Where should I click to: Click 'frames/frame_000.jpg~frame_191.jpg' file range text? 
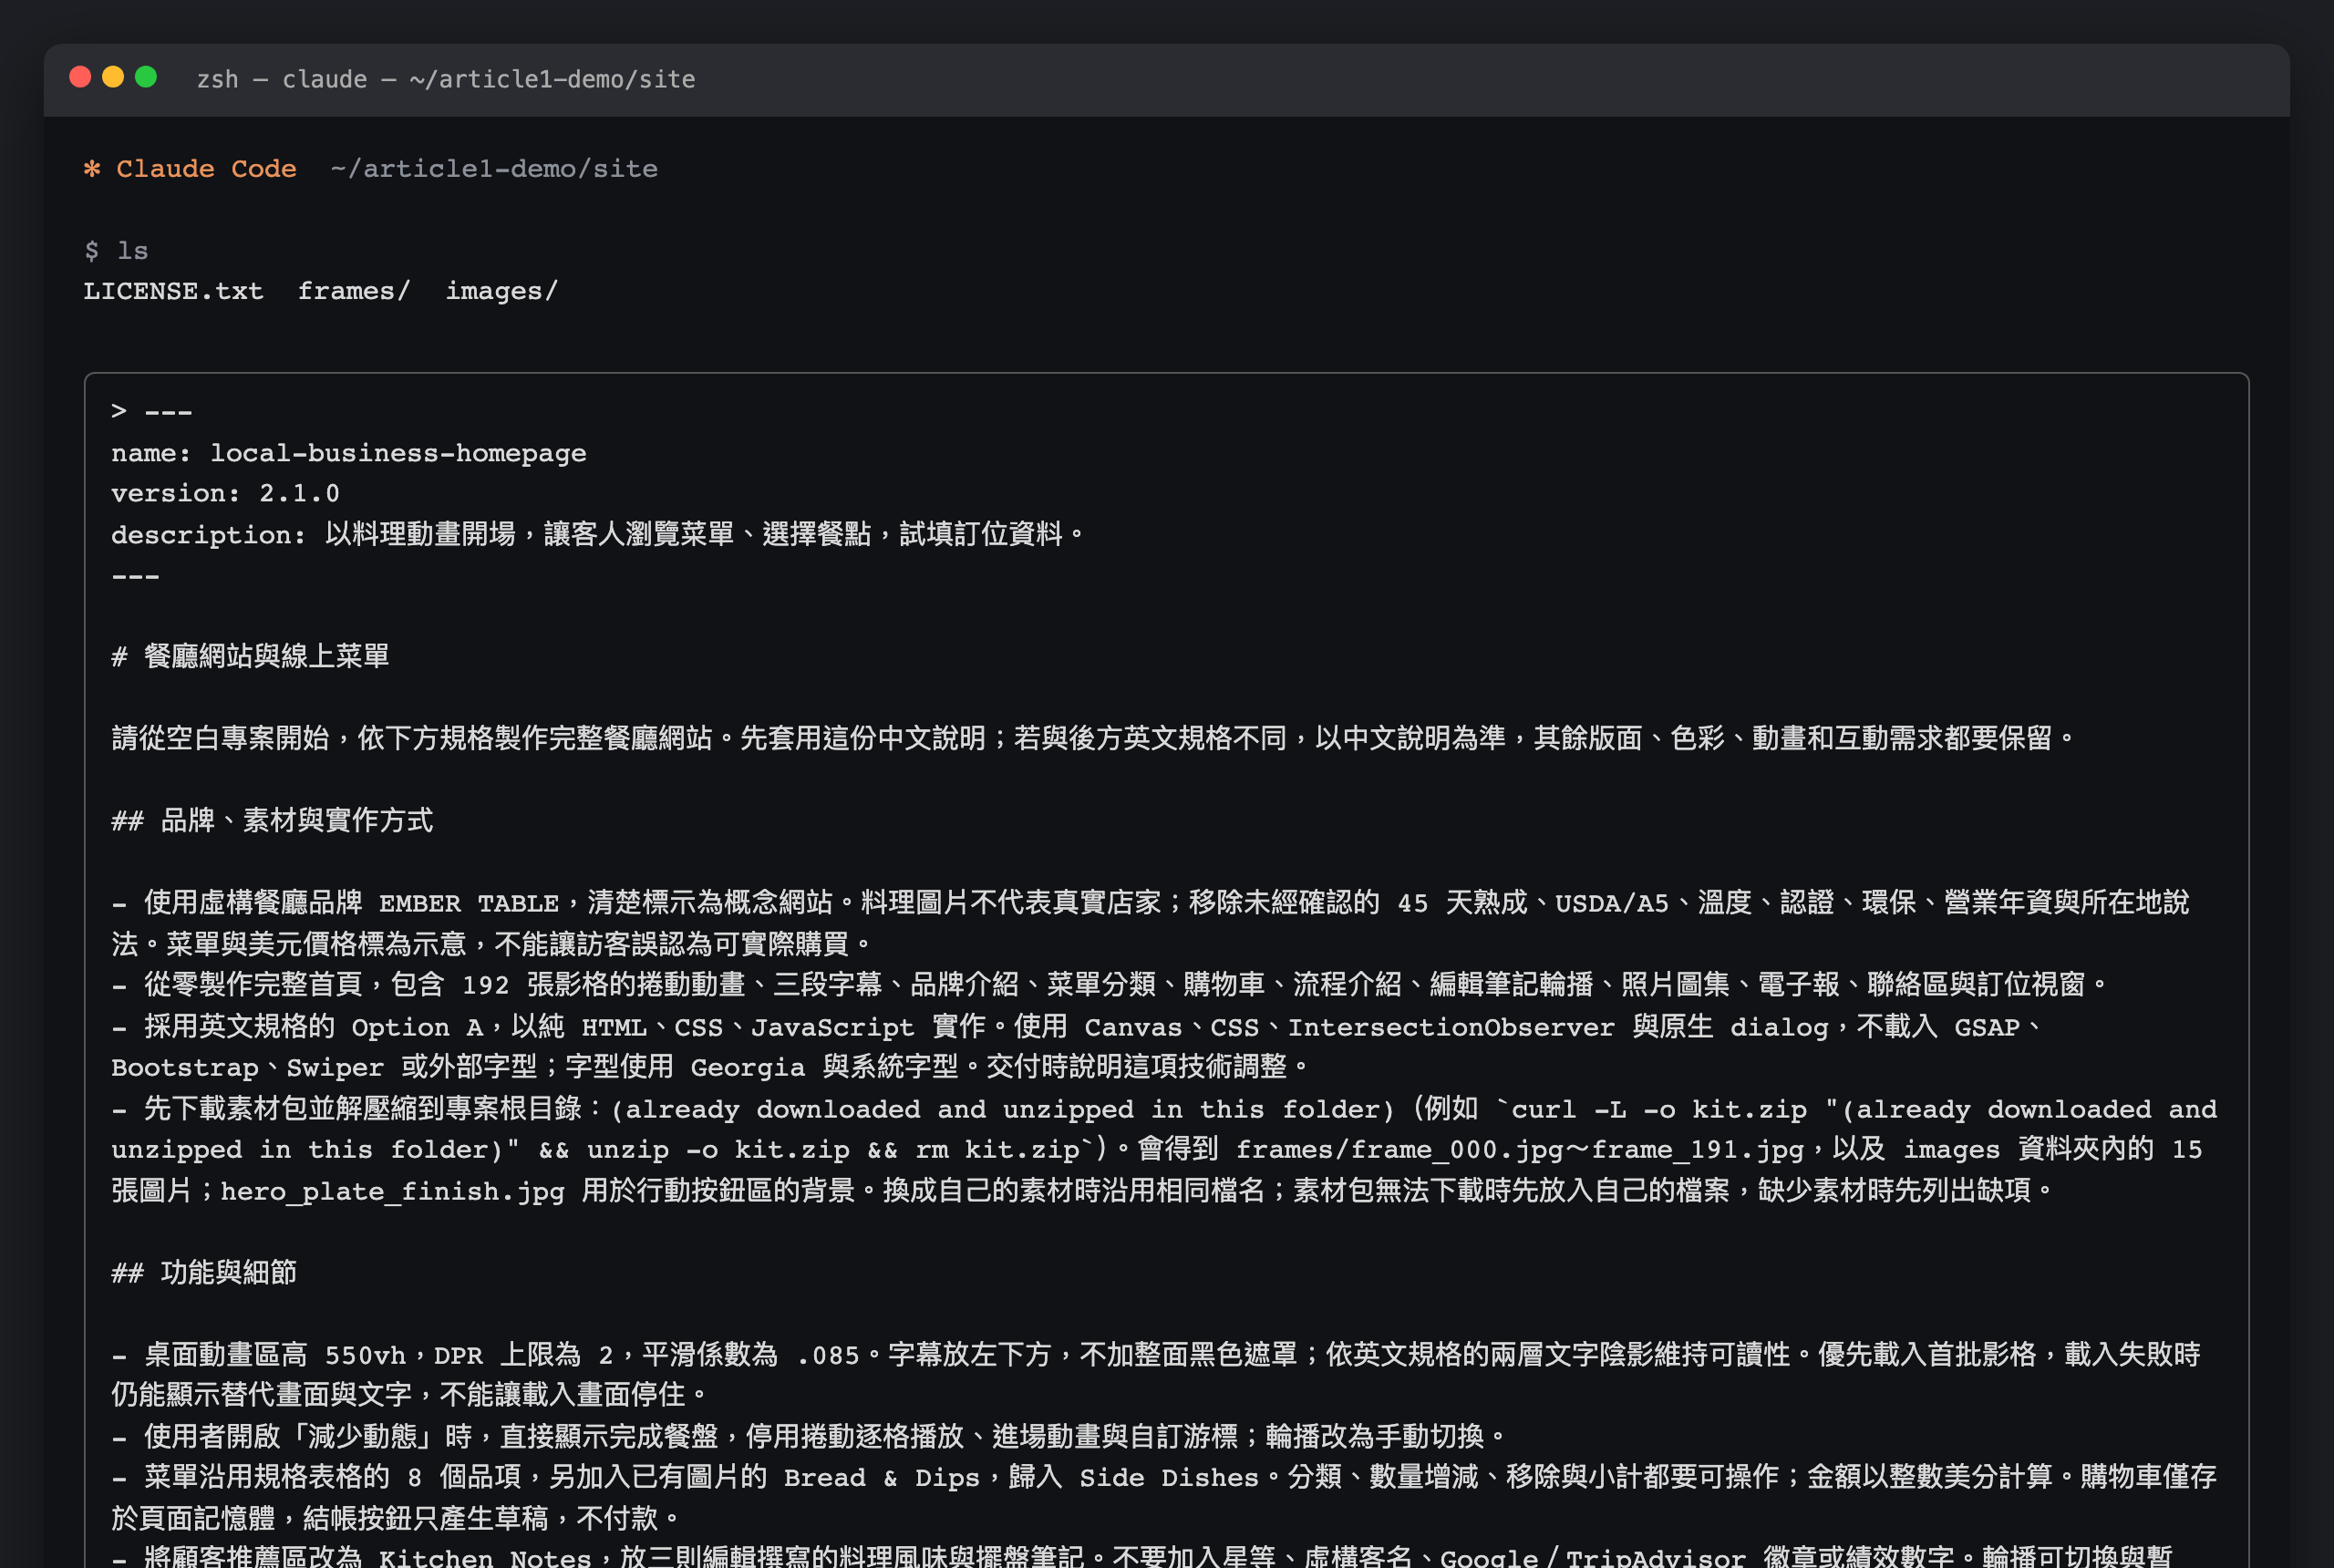pyautogui.click(x=1520, y=1150)
